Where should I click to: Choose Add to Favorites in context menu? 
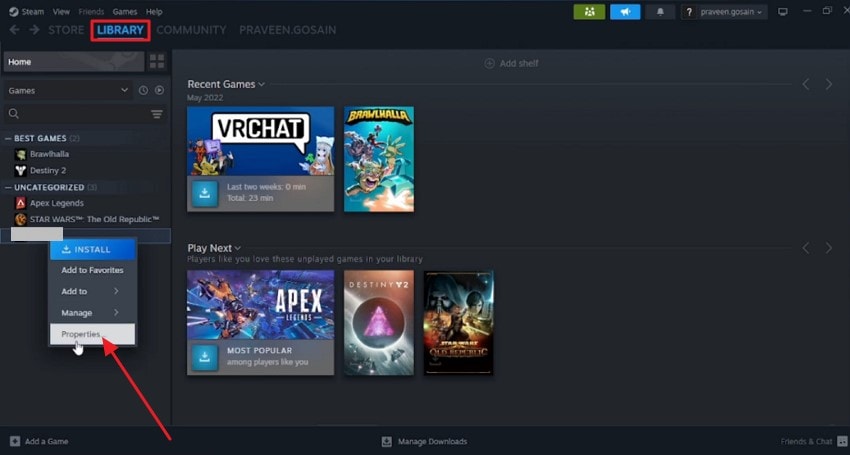point(93,270)
